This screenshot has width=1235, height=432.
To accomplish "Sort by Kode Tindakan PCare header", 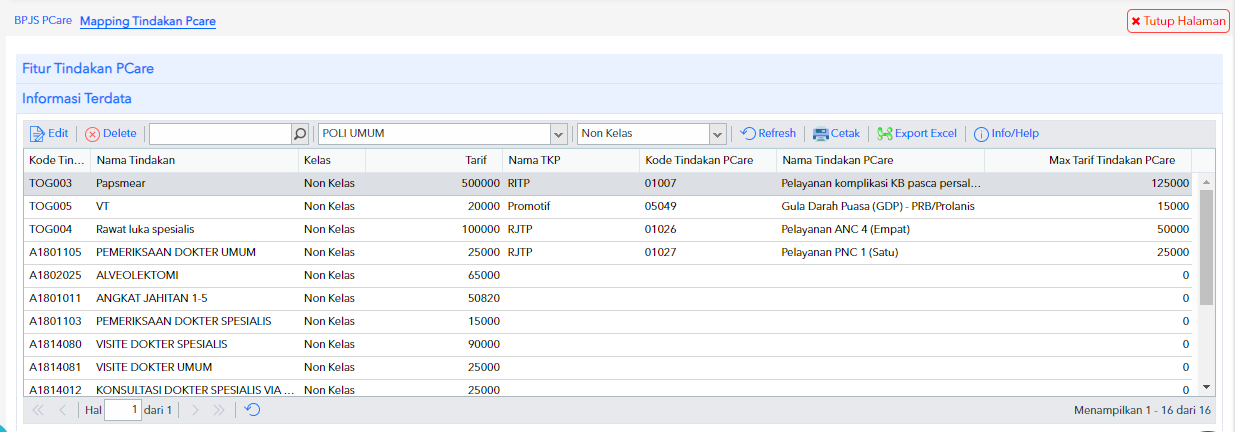I will point(707,160).
